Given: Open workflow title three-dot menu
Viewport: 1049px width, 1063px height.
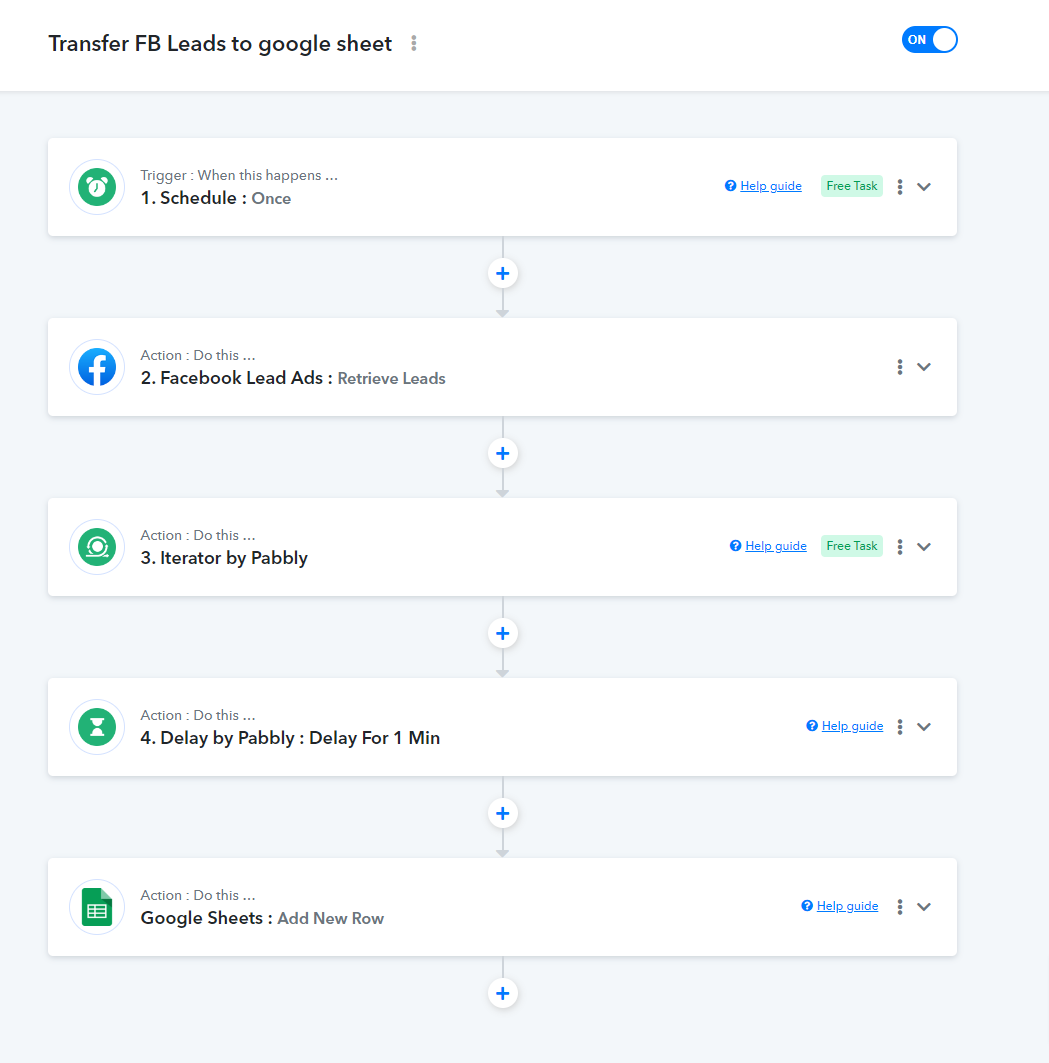Looking at the screenshot, I should click(x=414, y=43).
